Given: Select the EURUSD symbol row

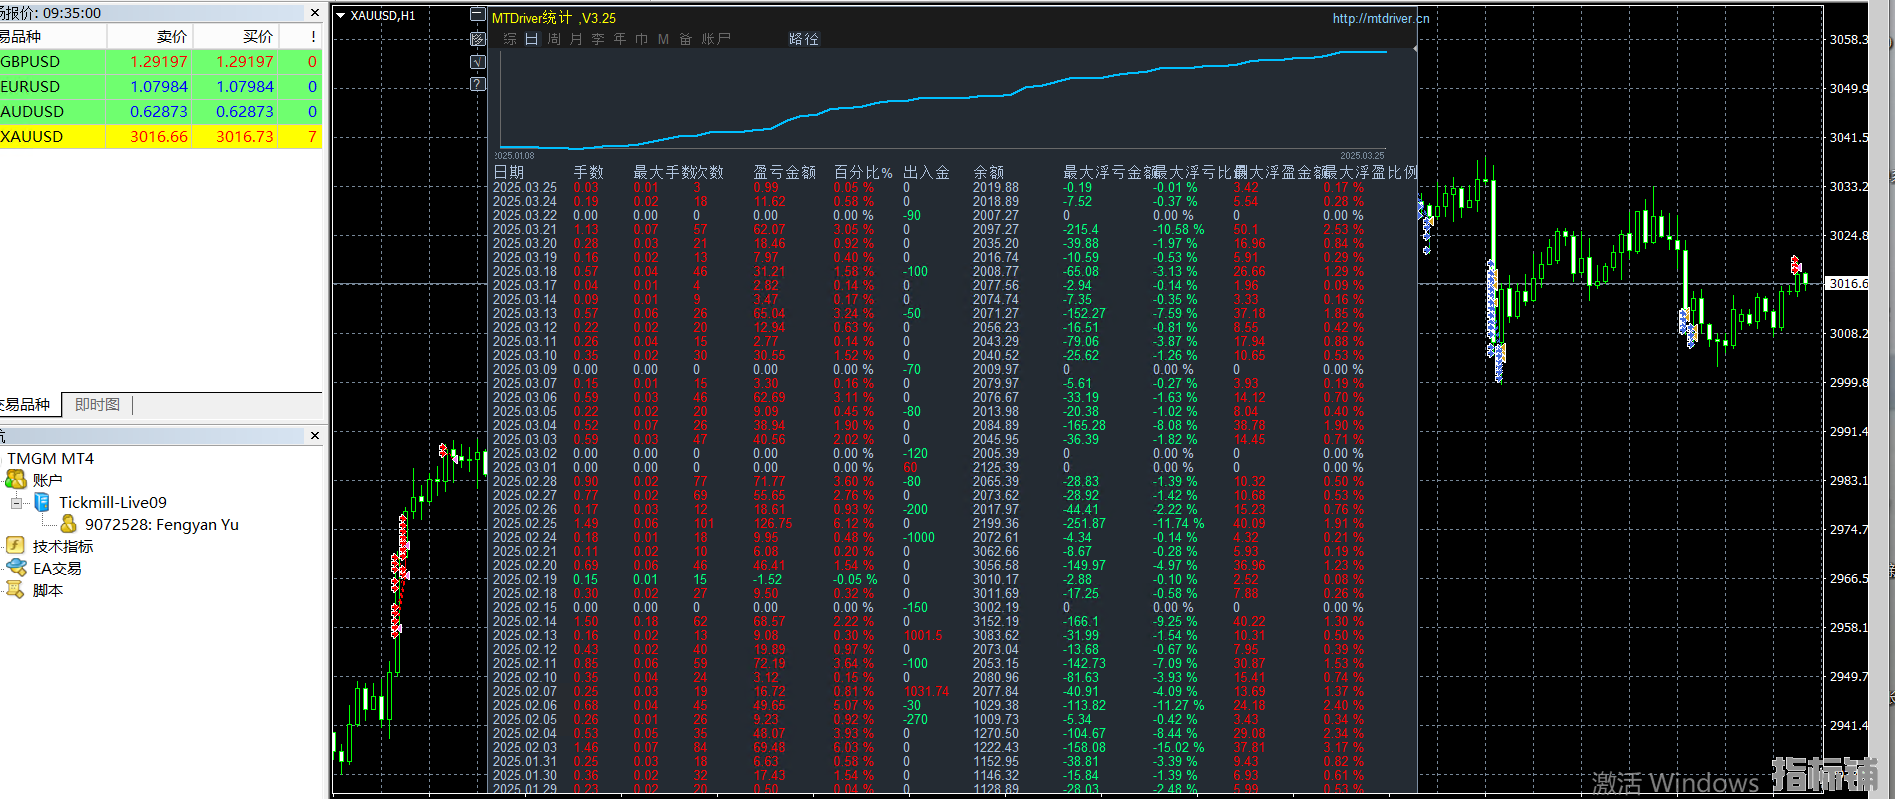Looking at the screenshot, I should (x=160, y=87).
